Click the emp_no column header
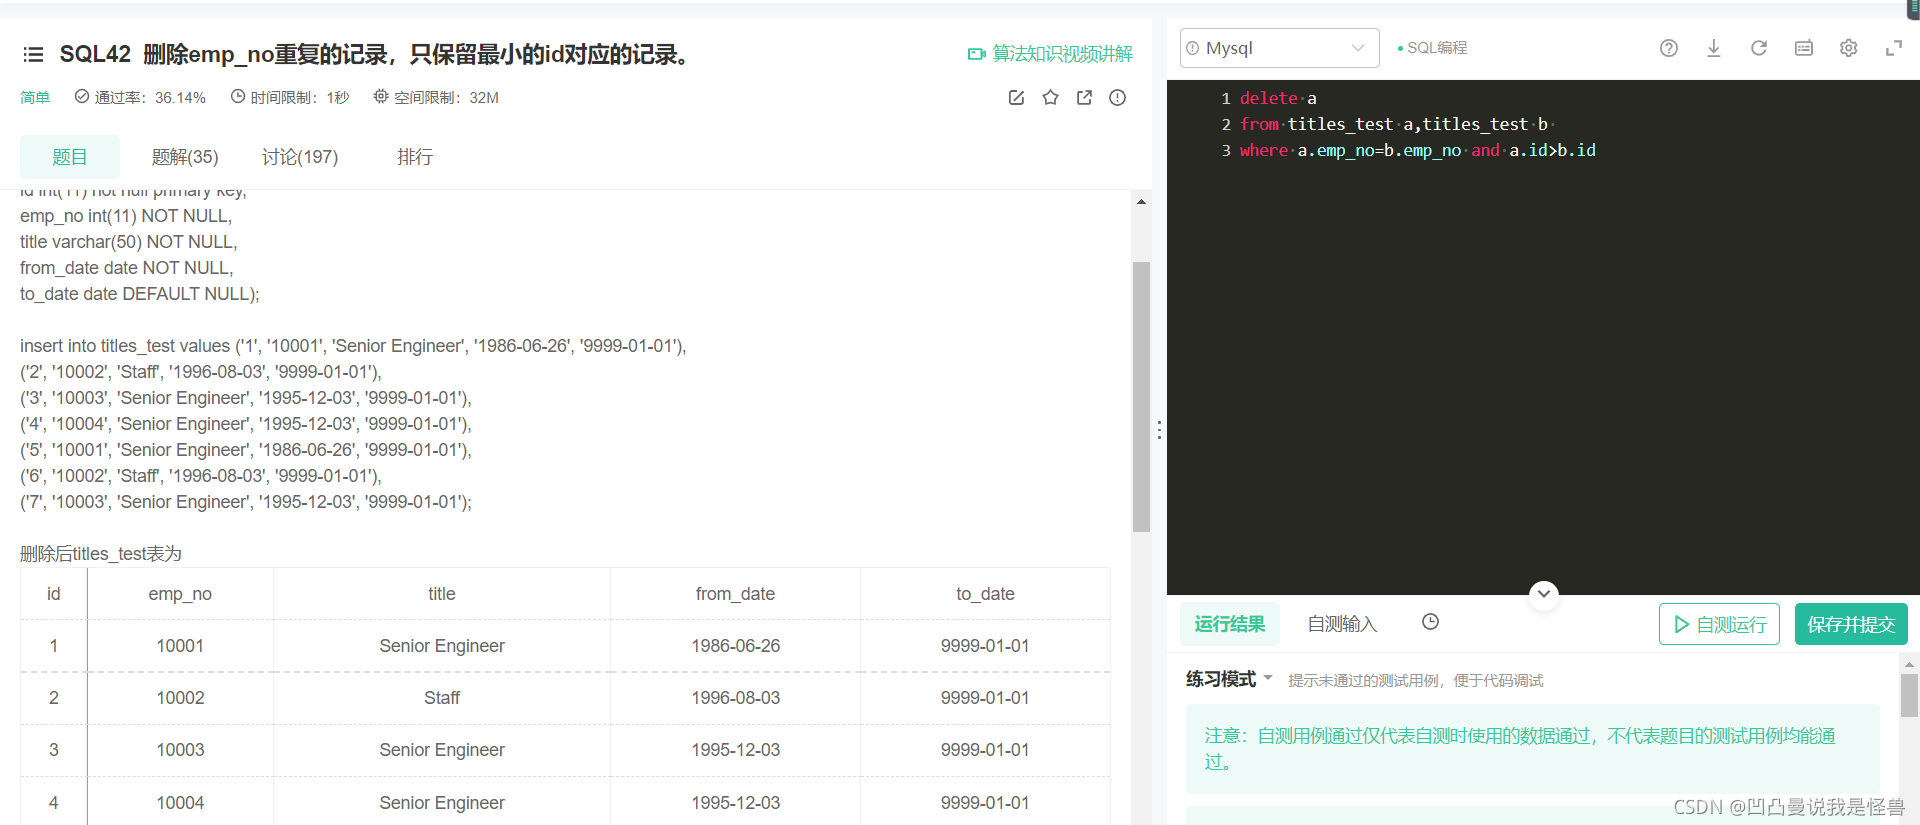This screenshot has width=1920, height=825. click(x=180, y=594)
